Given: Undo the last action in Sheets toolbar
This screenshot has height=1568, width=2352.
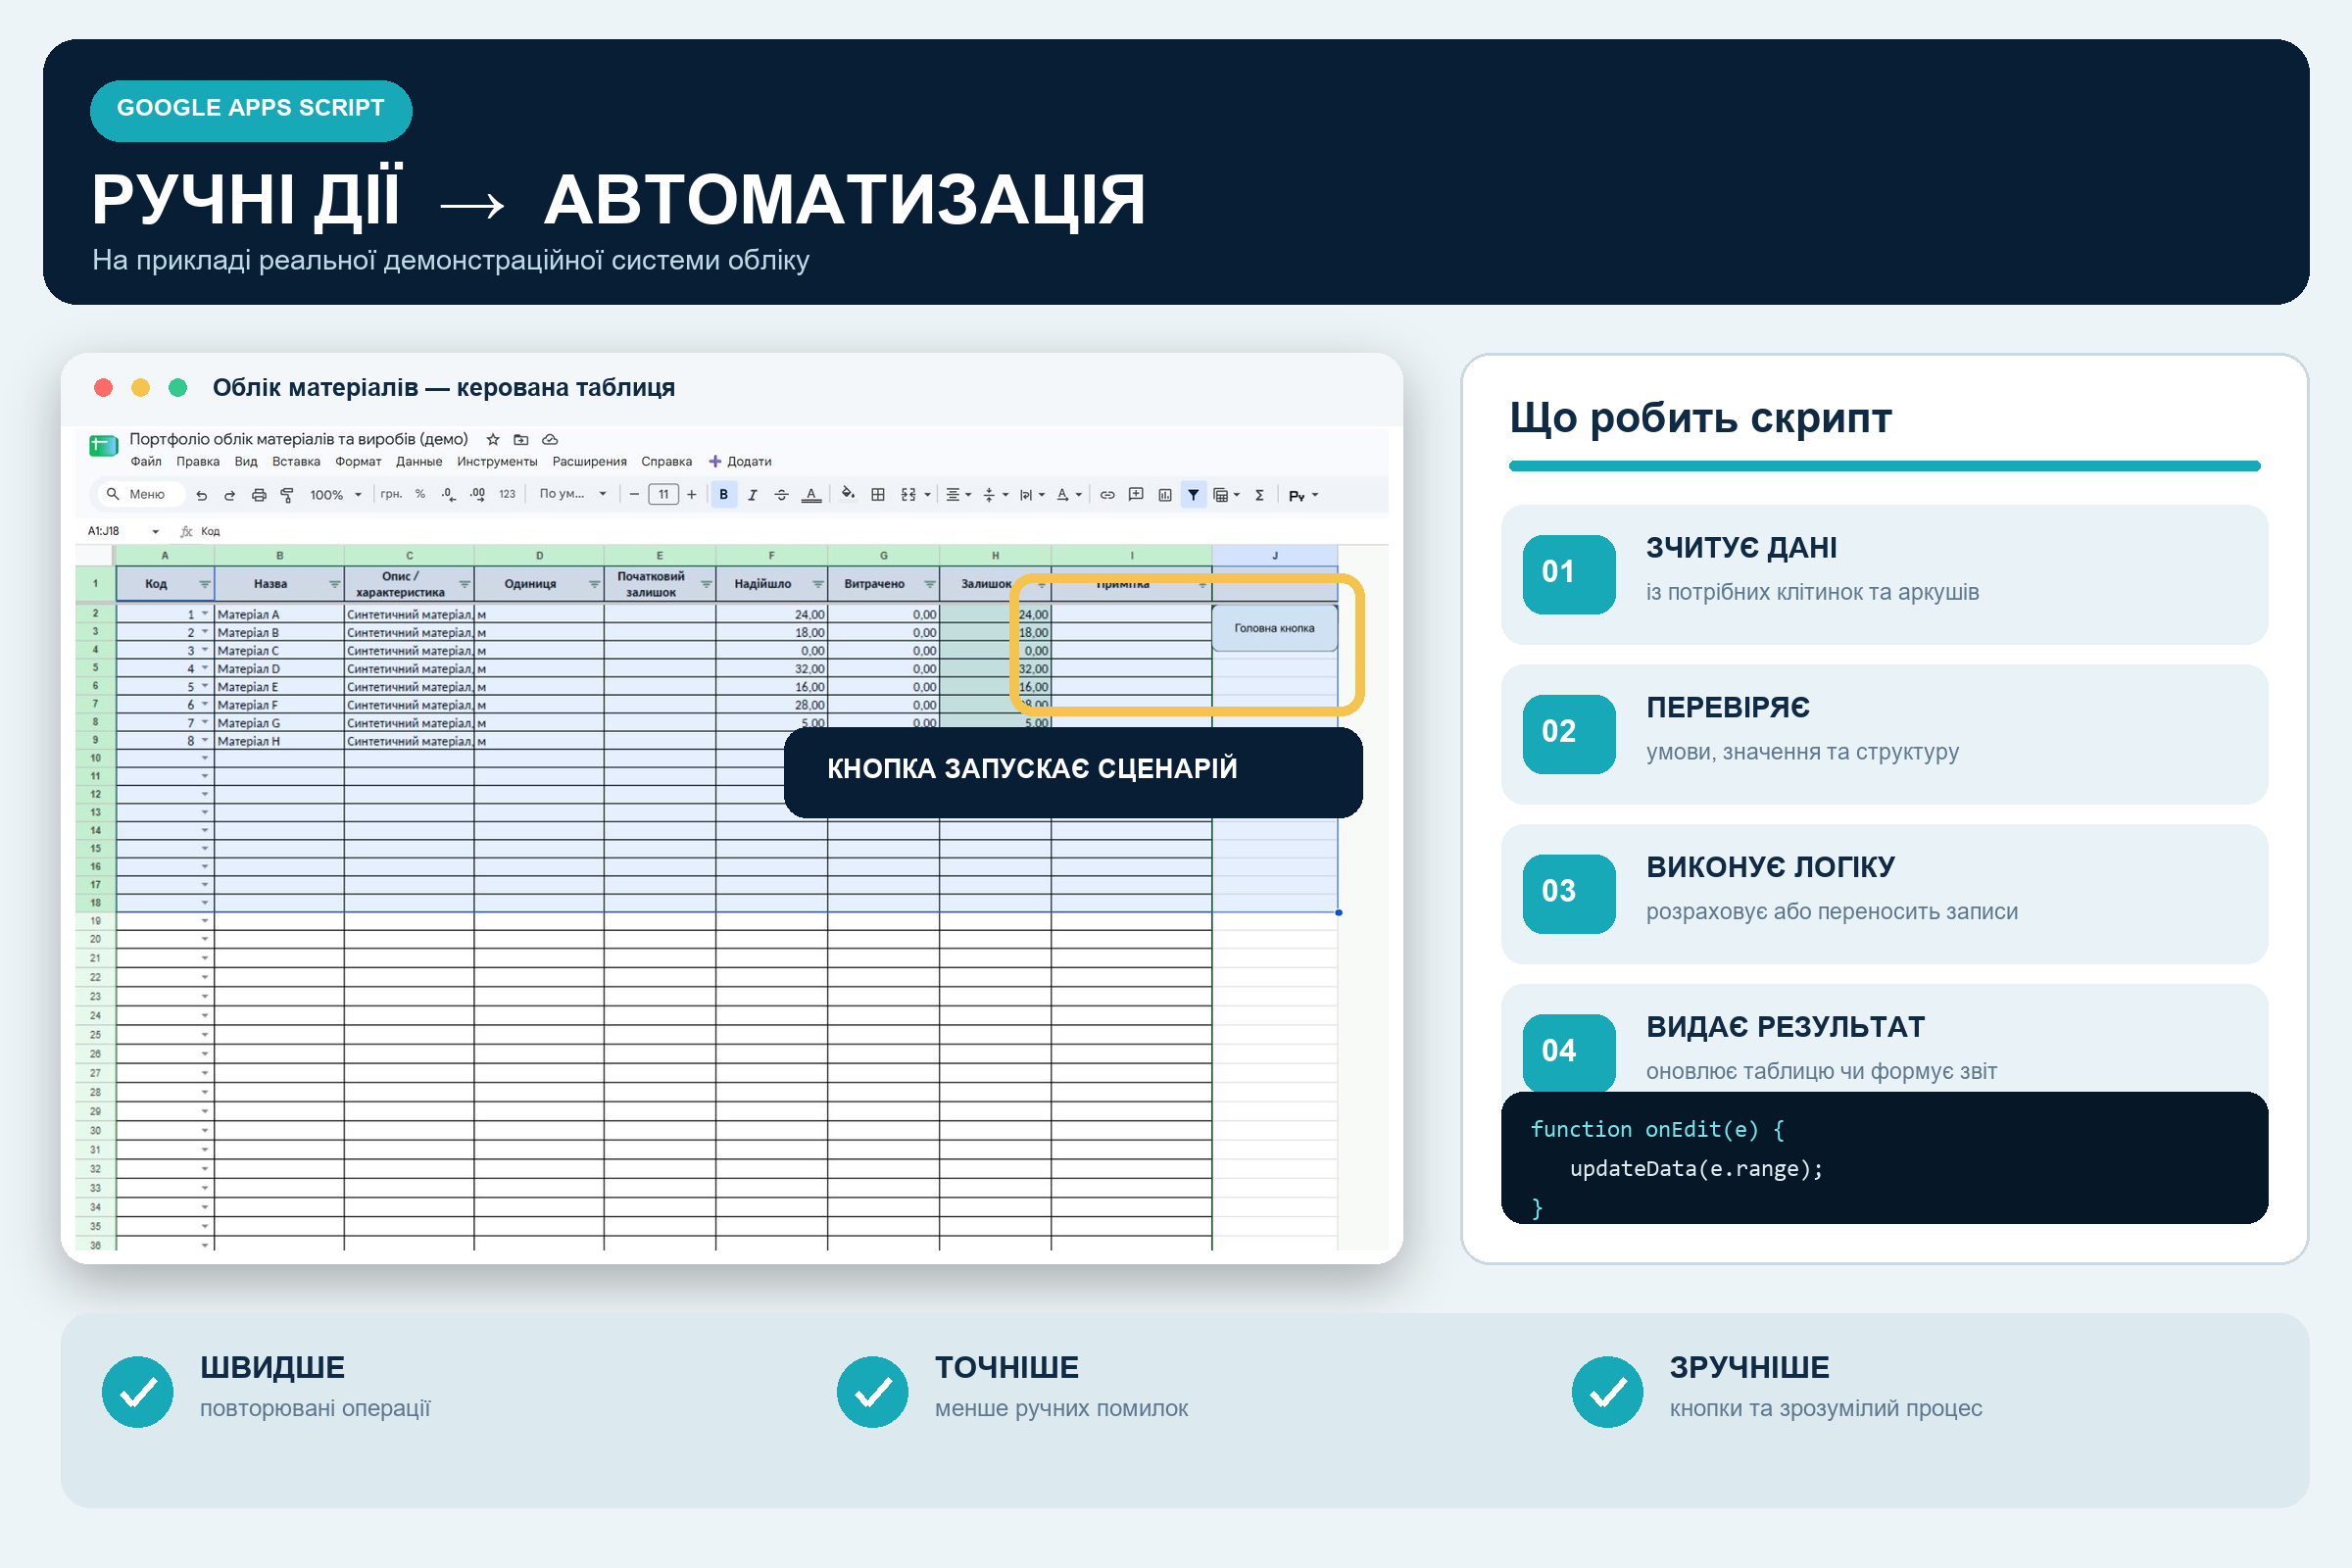Looking at the screenshot, I should coord(202,495).
